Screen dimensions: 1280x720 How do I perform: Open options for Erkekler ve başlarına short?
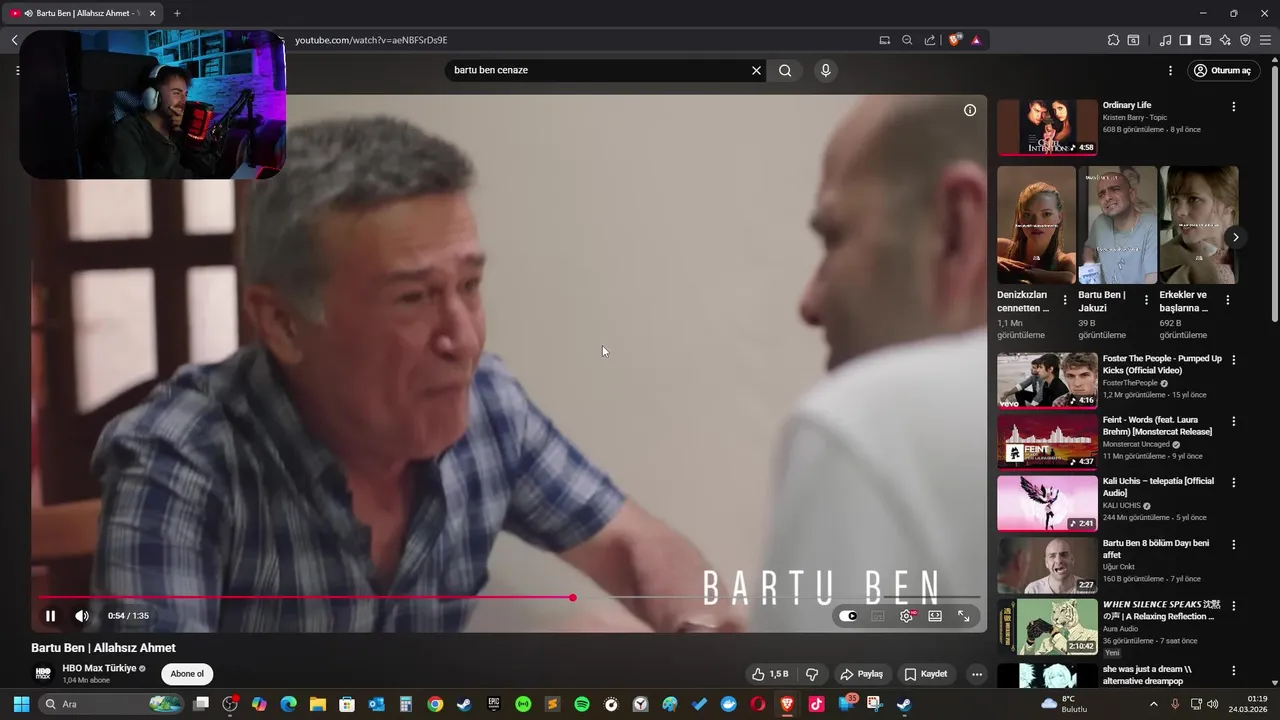pos(1227,300)
